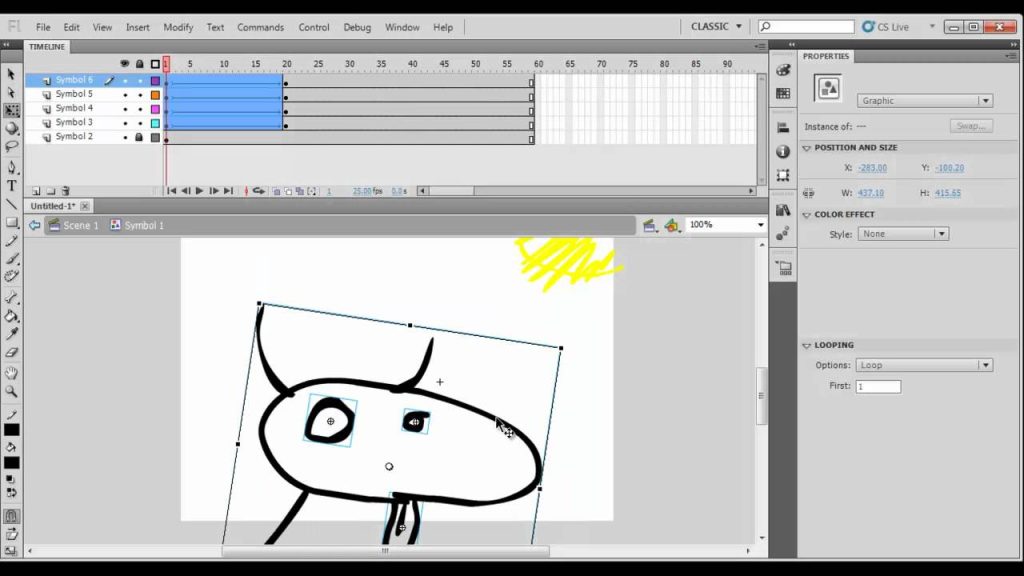The image size is (1024, 576).
Task: Select the Eraser tool
Action: 11,353
